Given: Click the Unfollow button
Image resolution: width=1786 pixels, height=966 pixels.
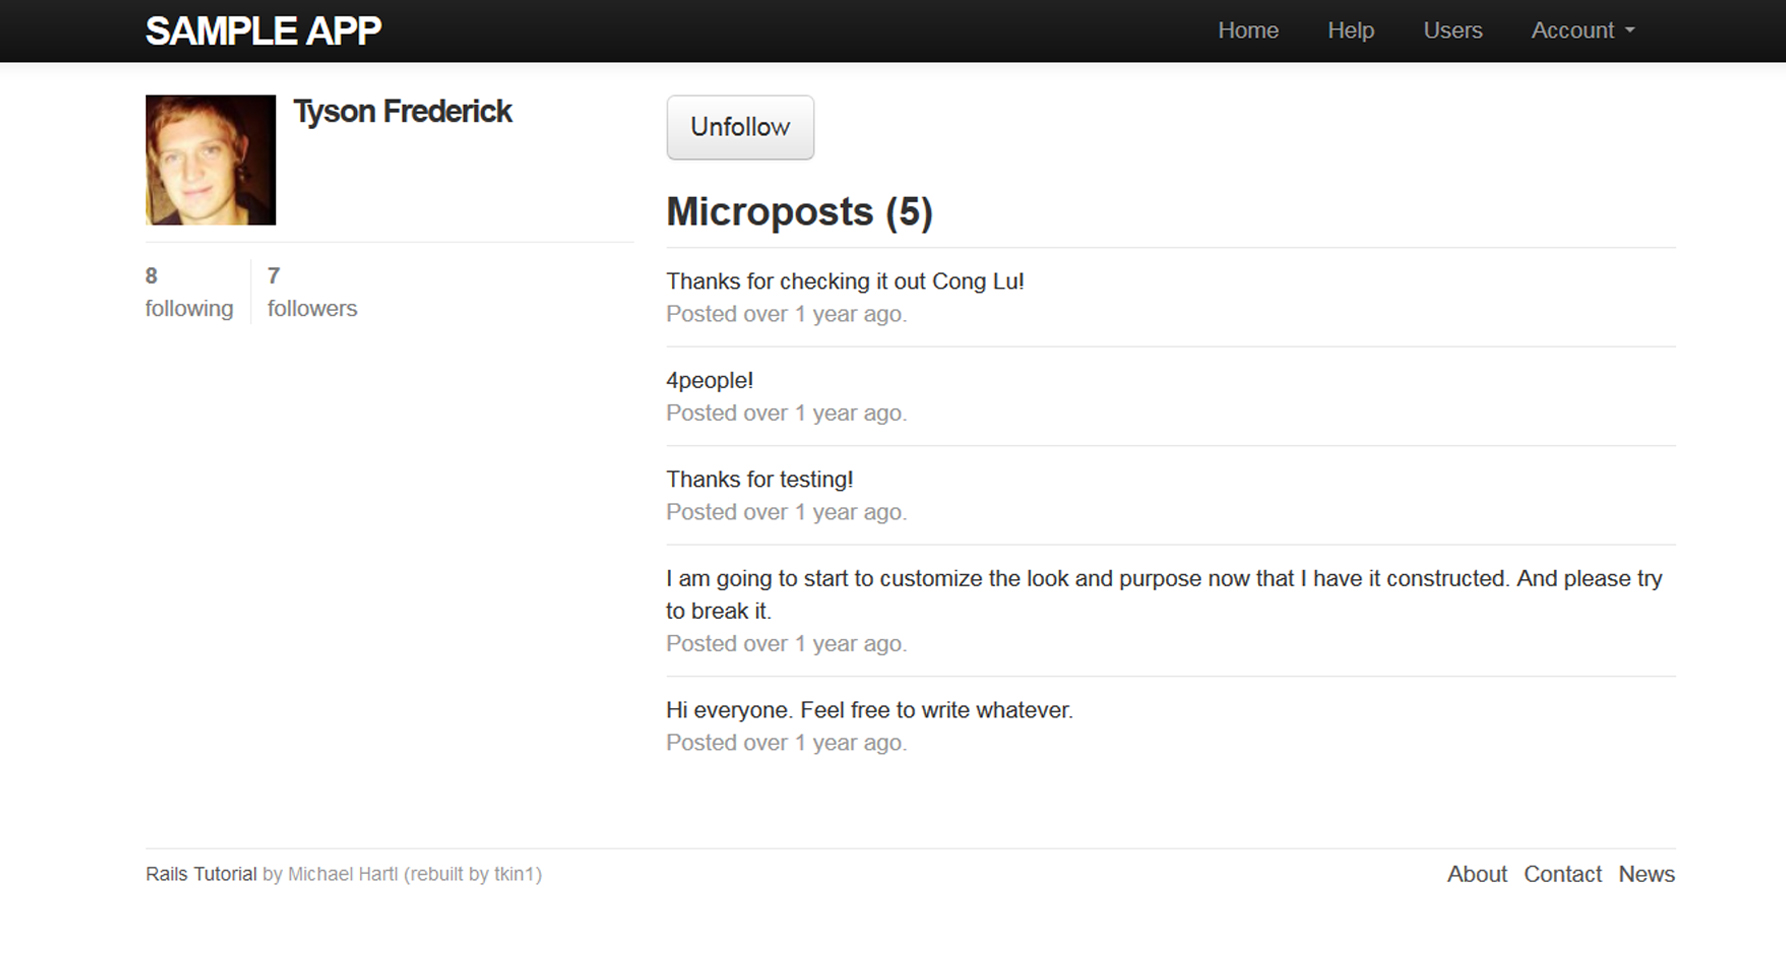Looking at the screenshot, I should tap(740, 127).
